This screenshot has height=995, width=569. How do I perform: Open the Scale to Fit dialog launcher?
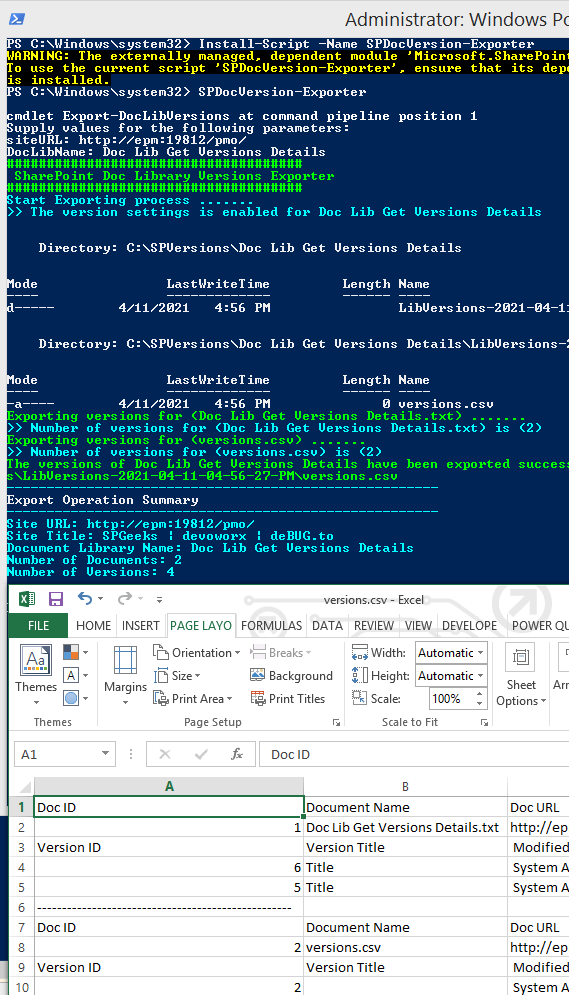484,723
